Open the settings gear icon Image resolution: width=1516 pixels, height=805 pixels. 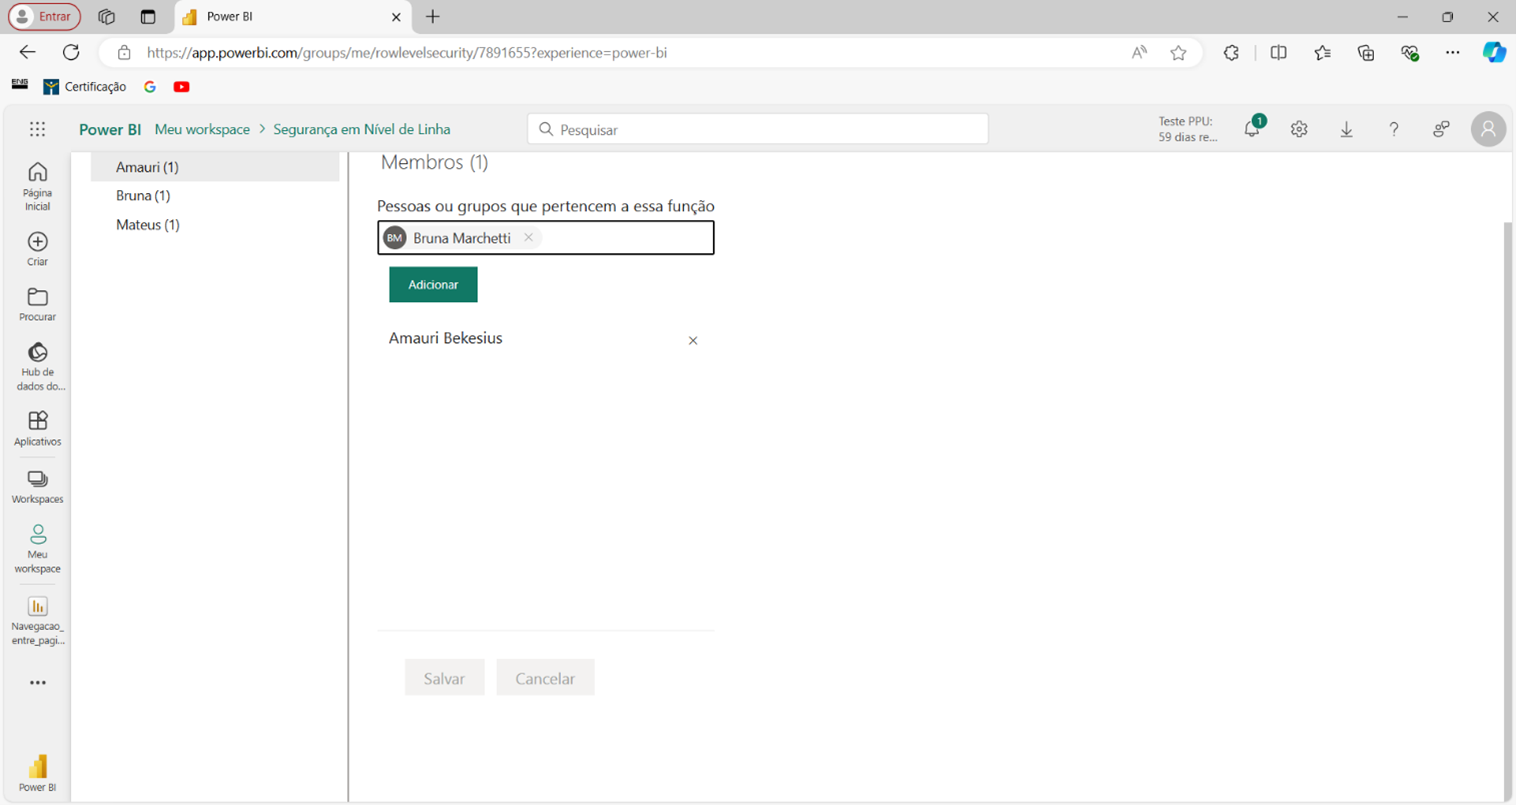click(1299, 129)
